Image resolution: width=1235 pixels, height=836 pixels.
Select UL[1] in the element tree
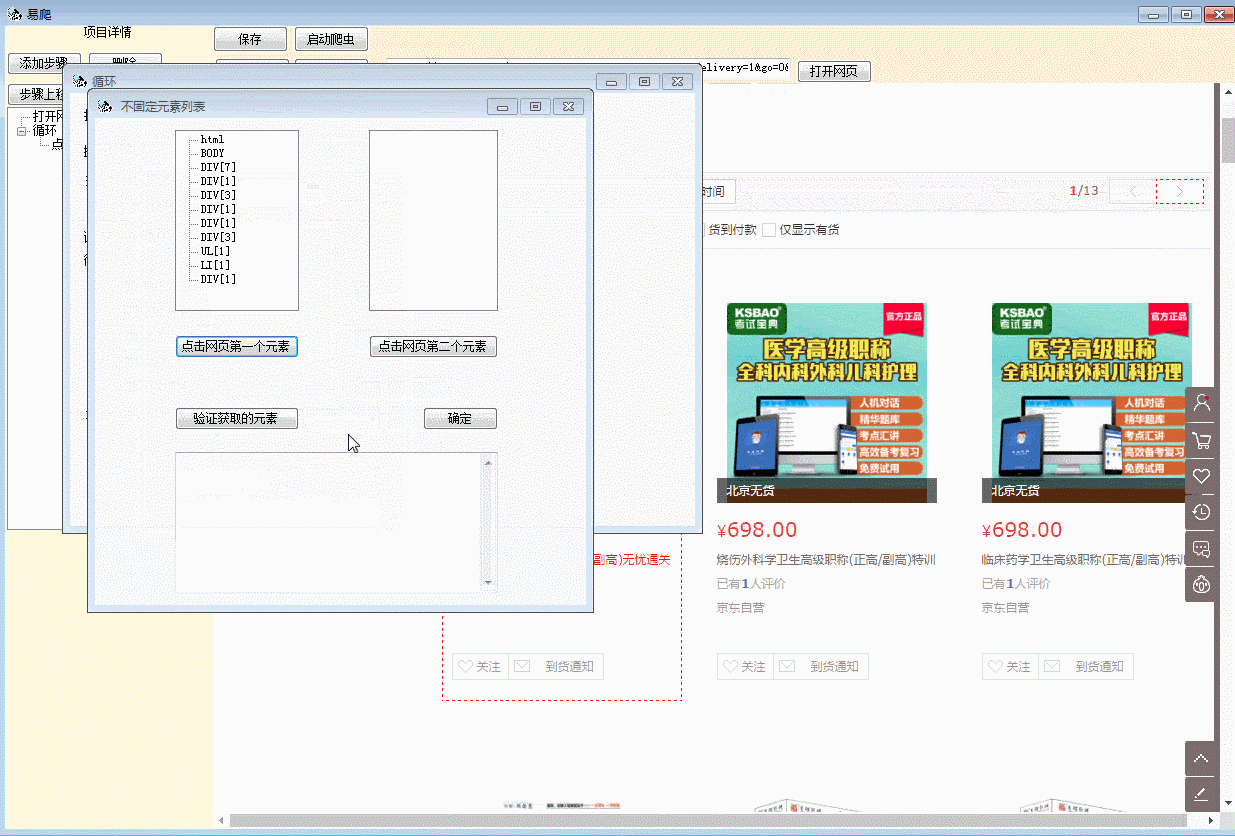tap(215, 251)
